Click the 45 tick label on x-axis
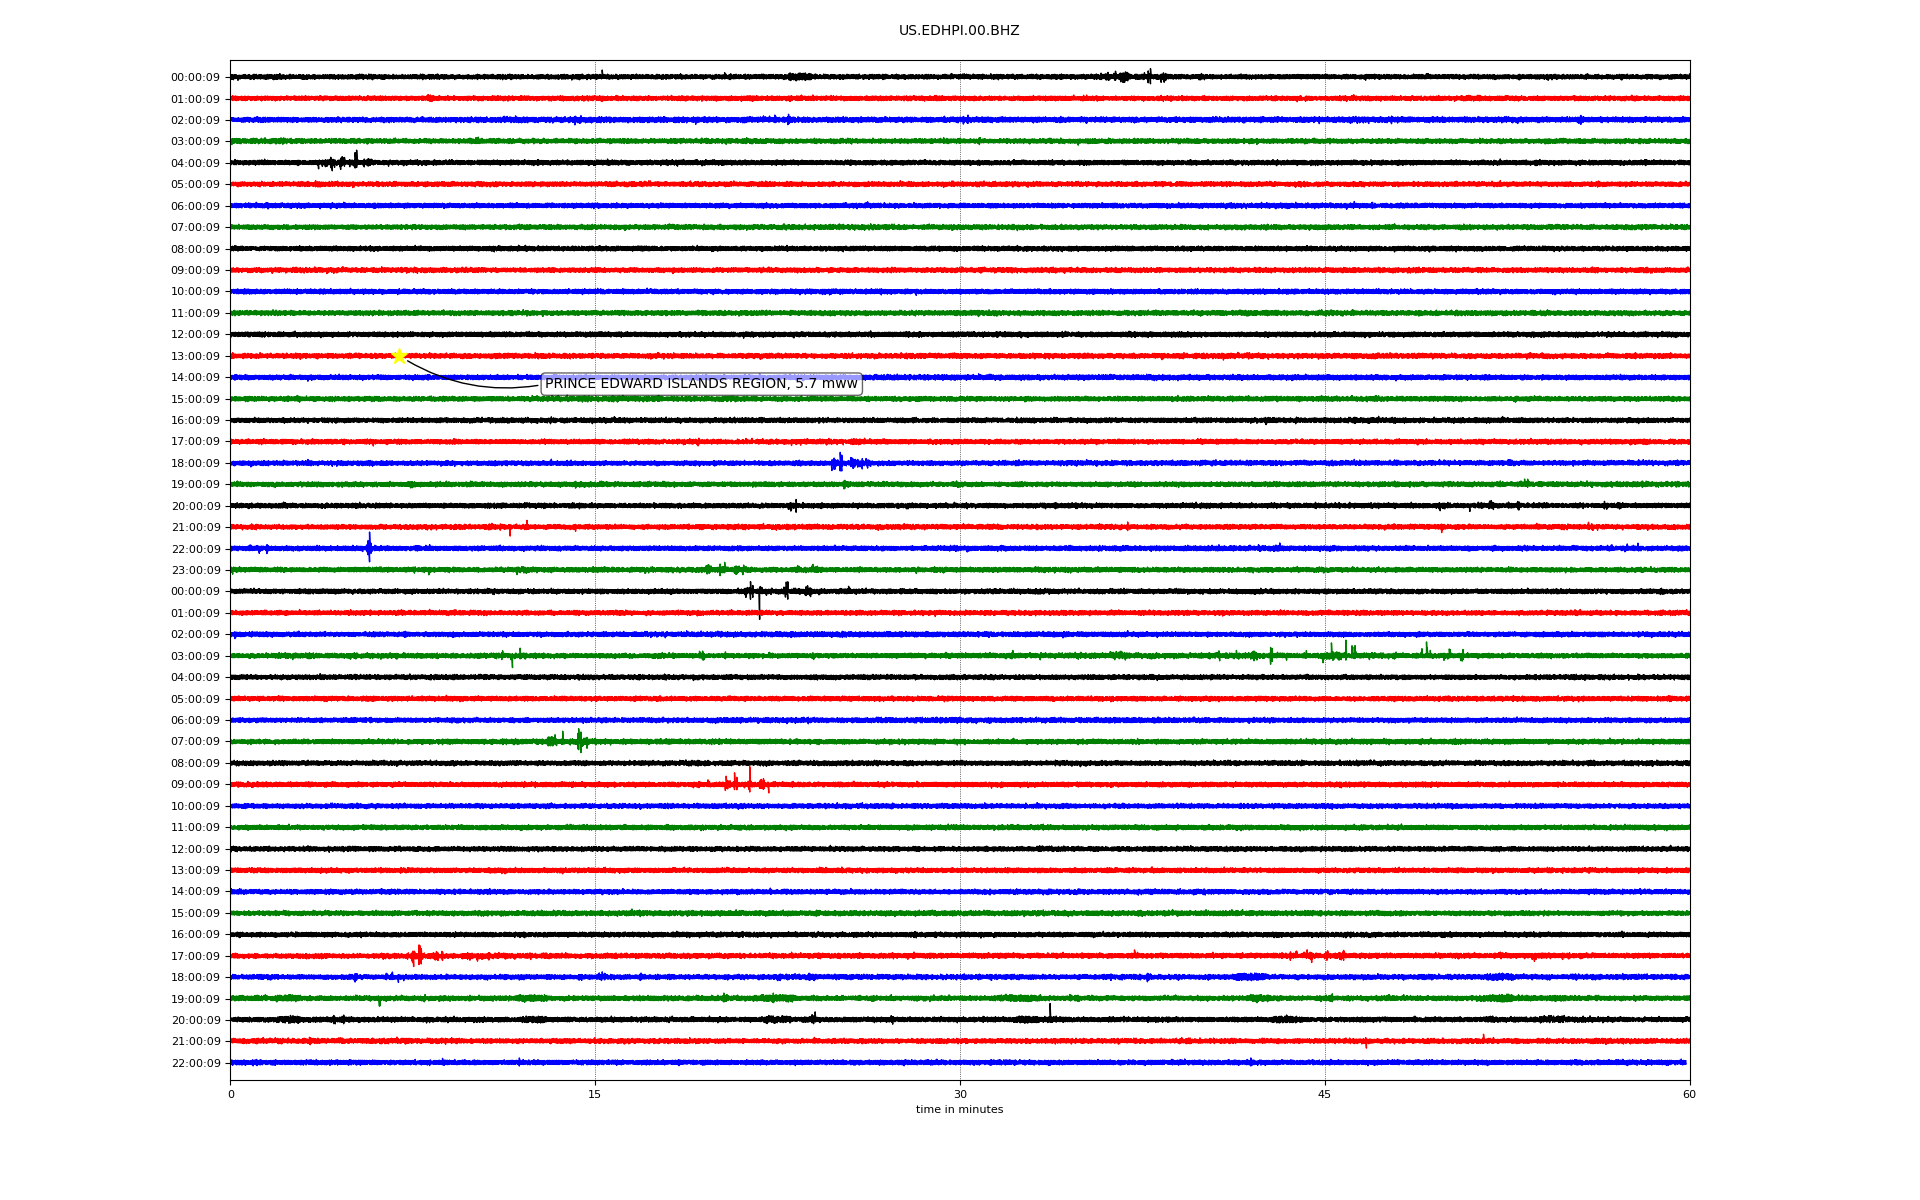1920x1200 pixels. [1324, 1094]
